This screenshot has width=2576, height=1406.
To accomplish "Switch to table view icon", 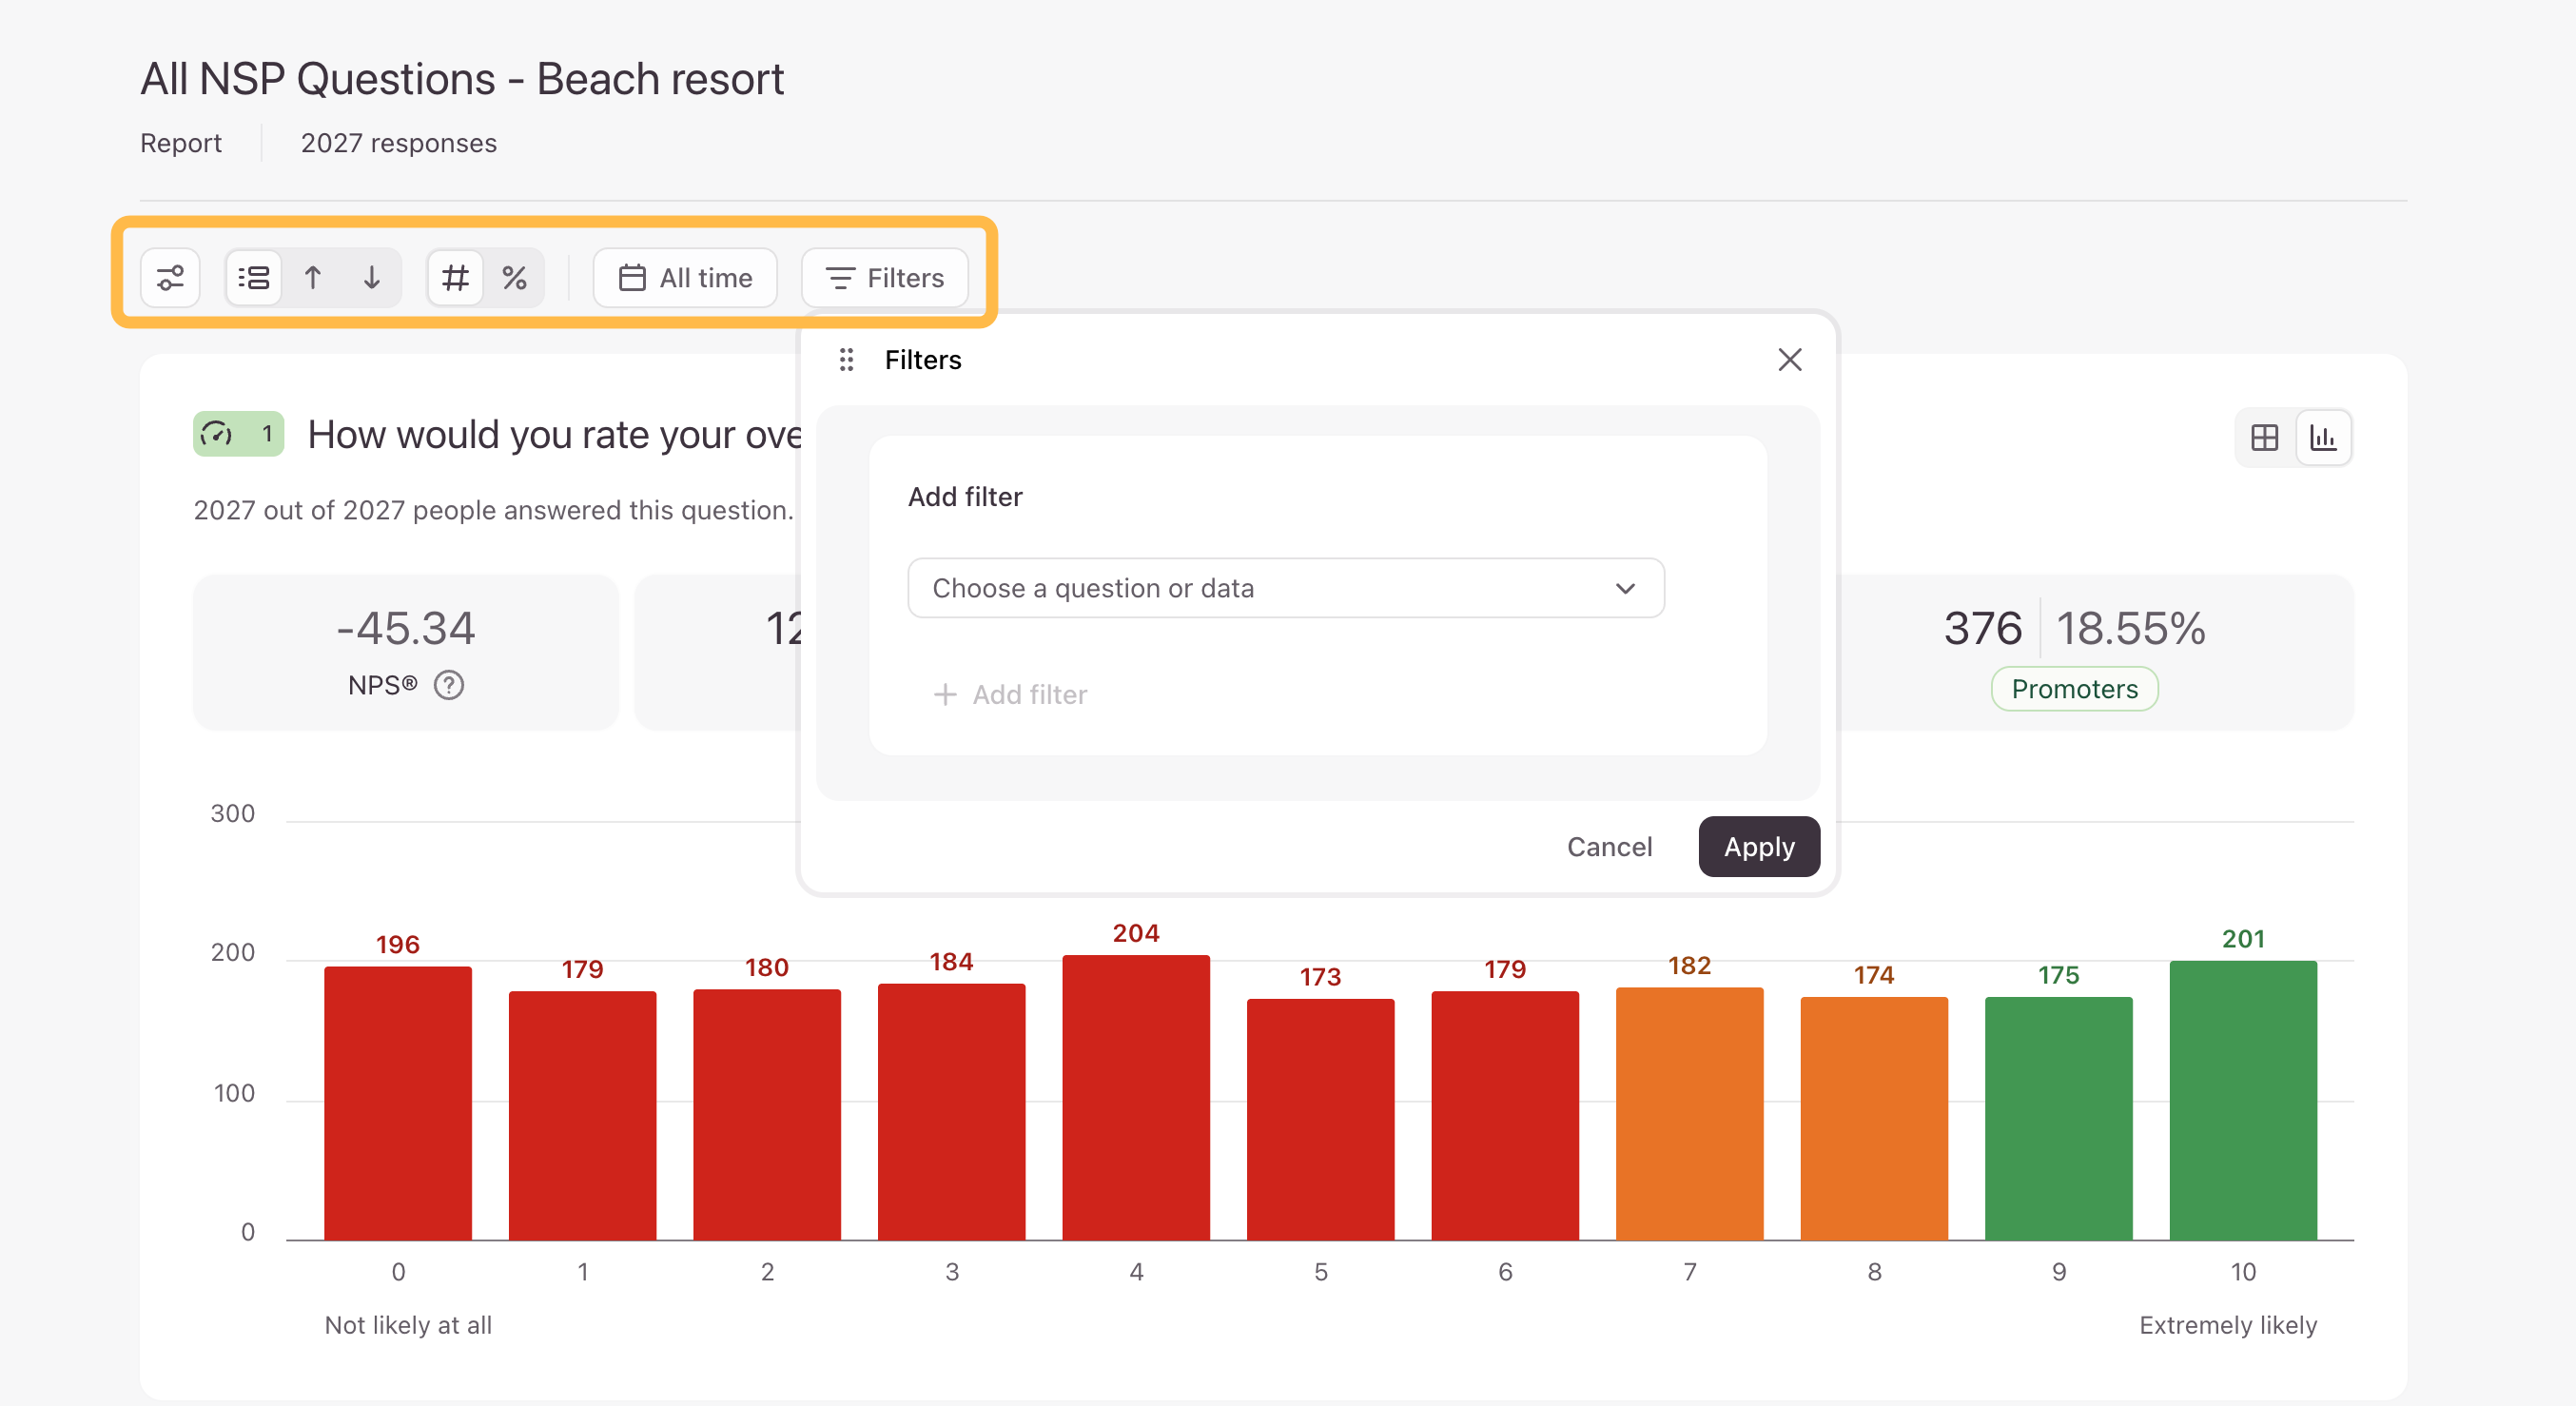I will 2264,437.
